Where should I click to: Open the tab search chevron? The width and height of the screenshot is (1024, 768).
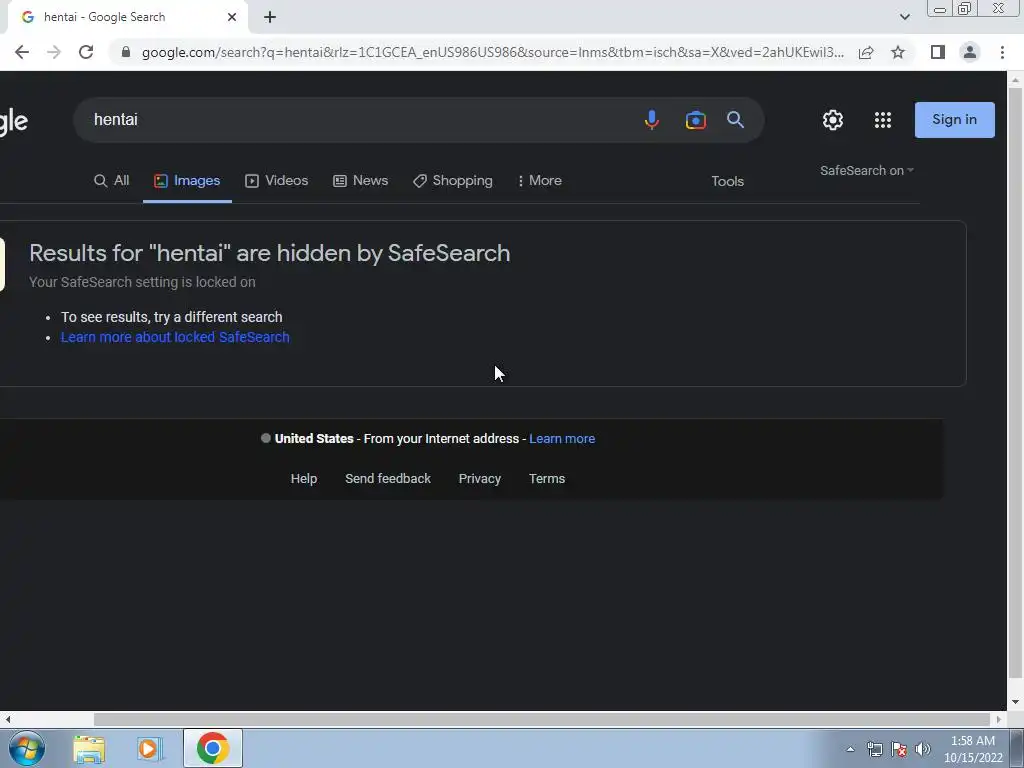[904, 17]
